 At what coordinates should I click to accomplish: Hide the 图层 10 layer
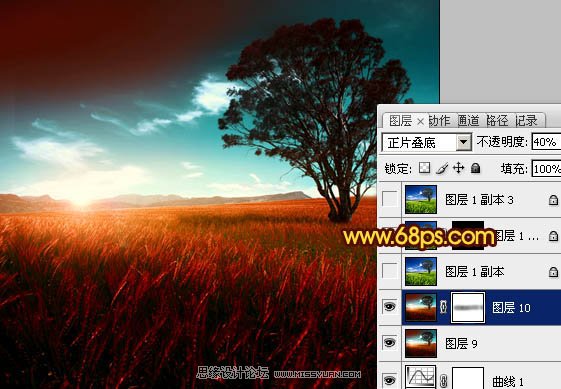click(x=390, y=307)
